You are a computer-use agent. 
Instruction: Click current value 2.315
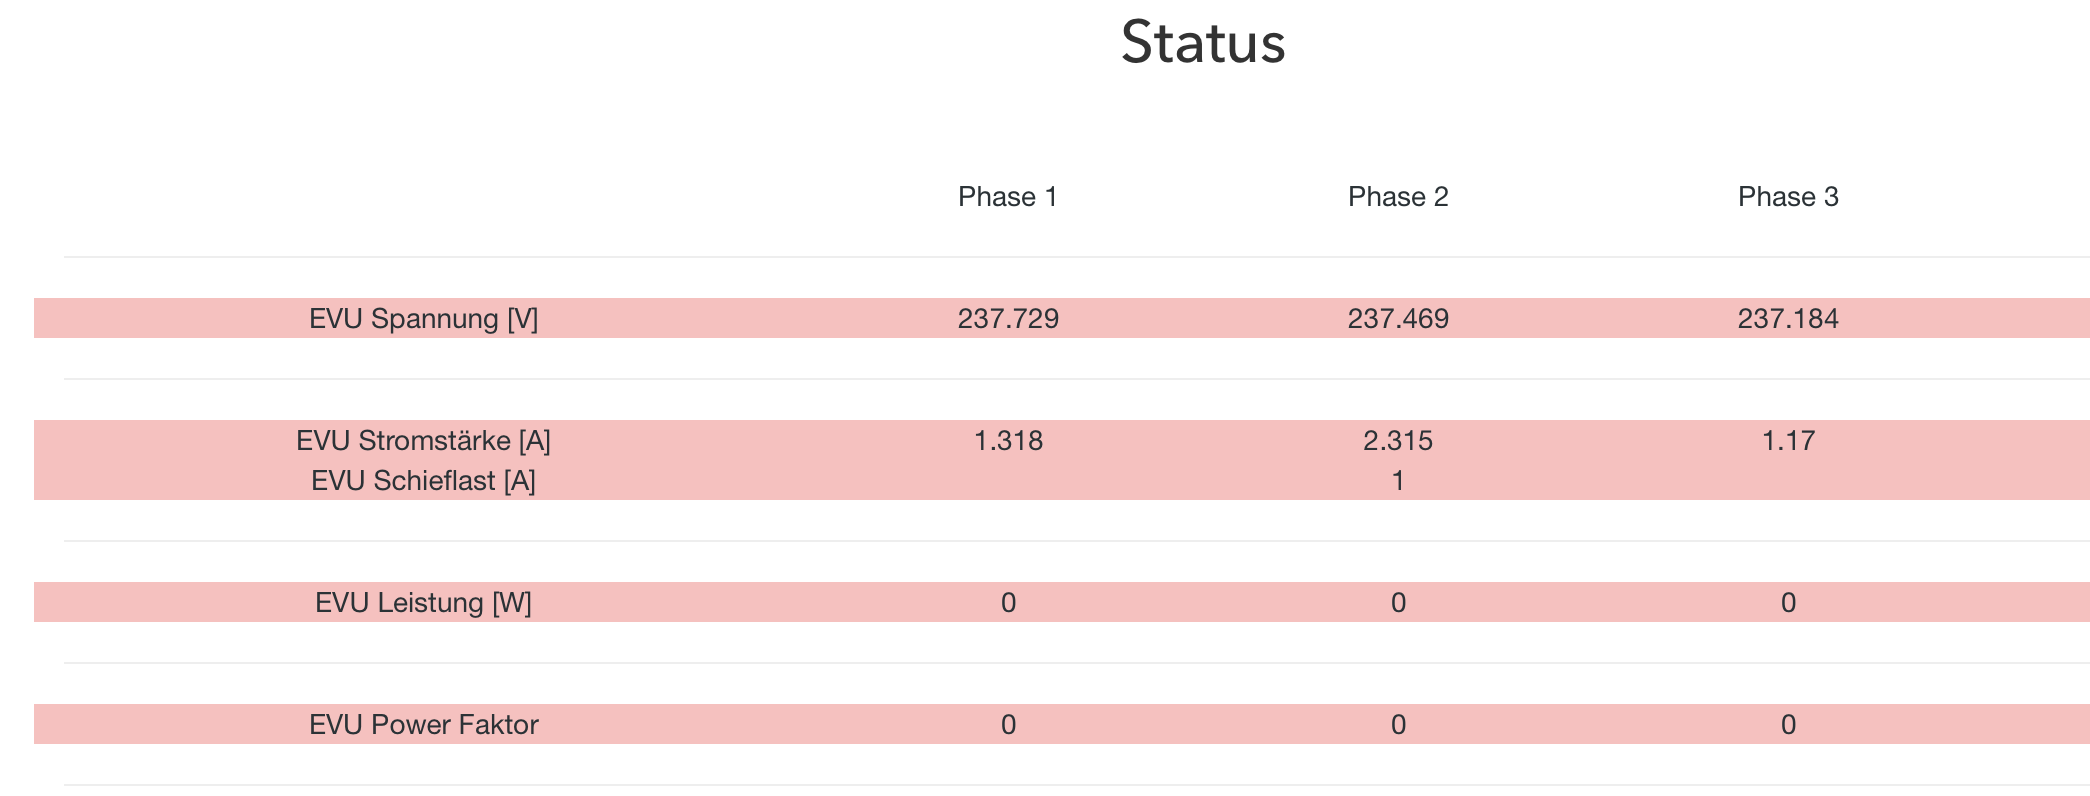click(x=1398, y=441)
